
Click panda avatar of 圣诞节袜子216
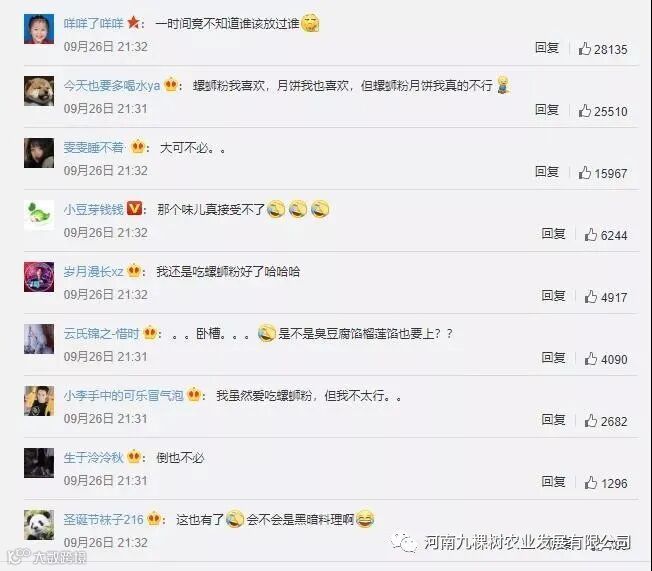[x=39, y=525]
